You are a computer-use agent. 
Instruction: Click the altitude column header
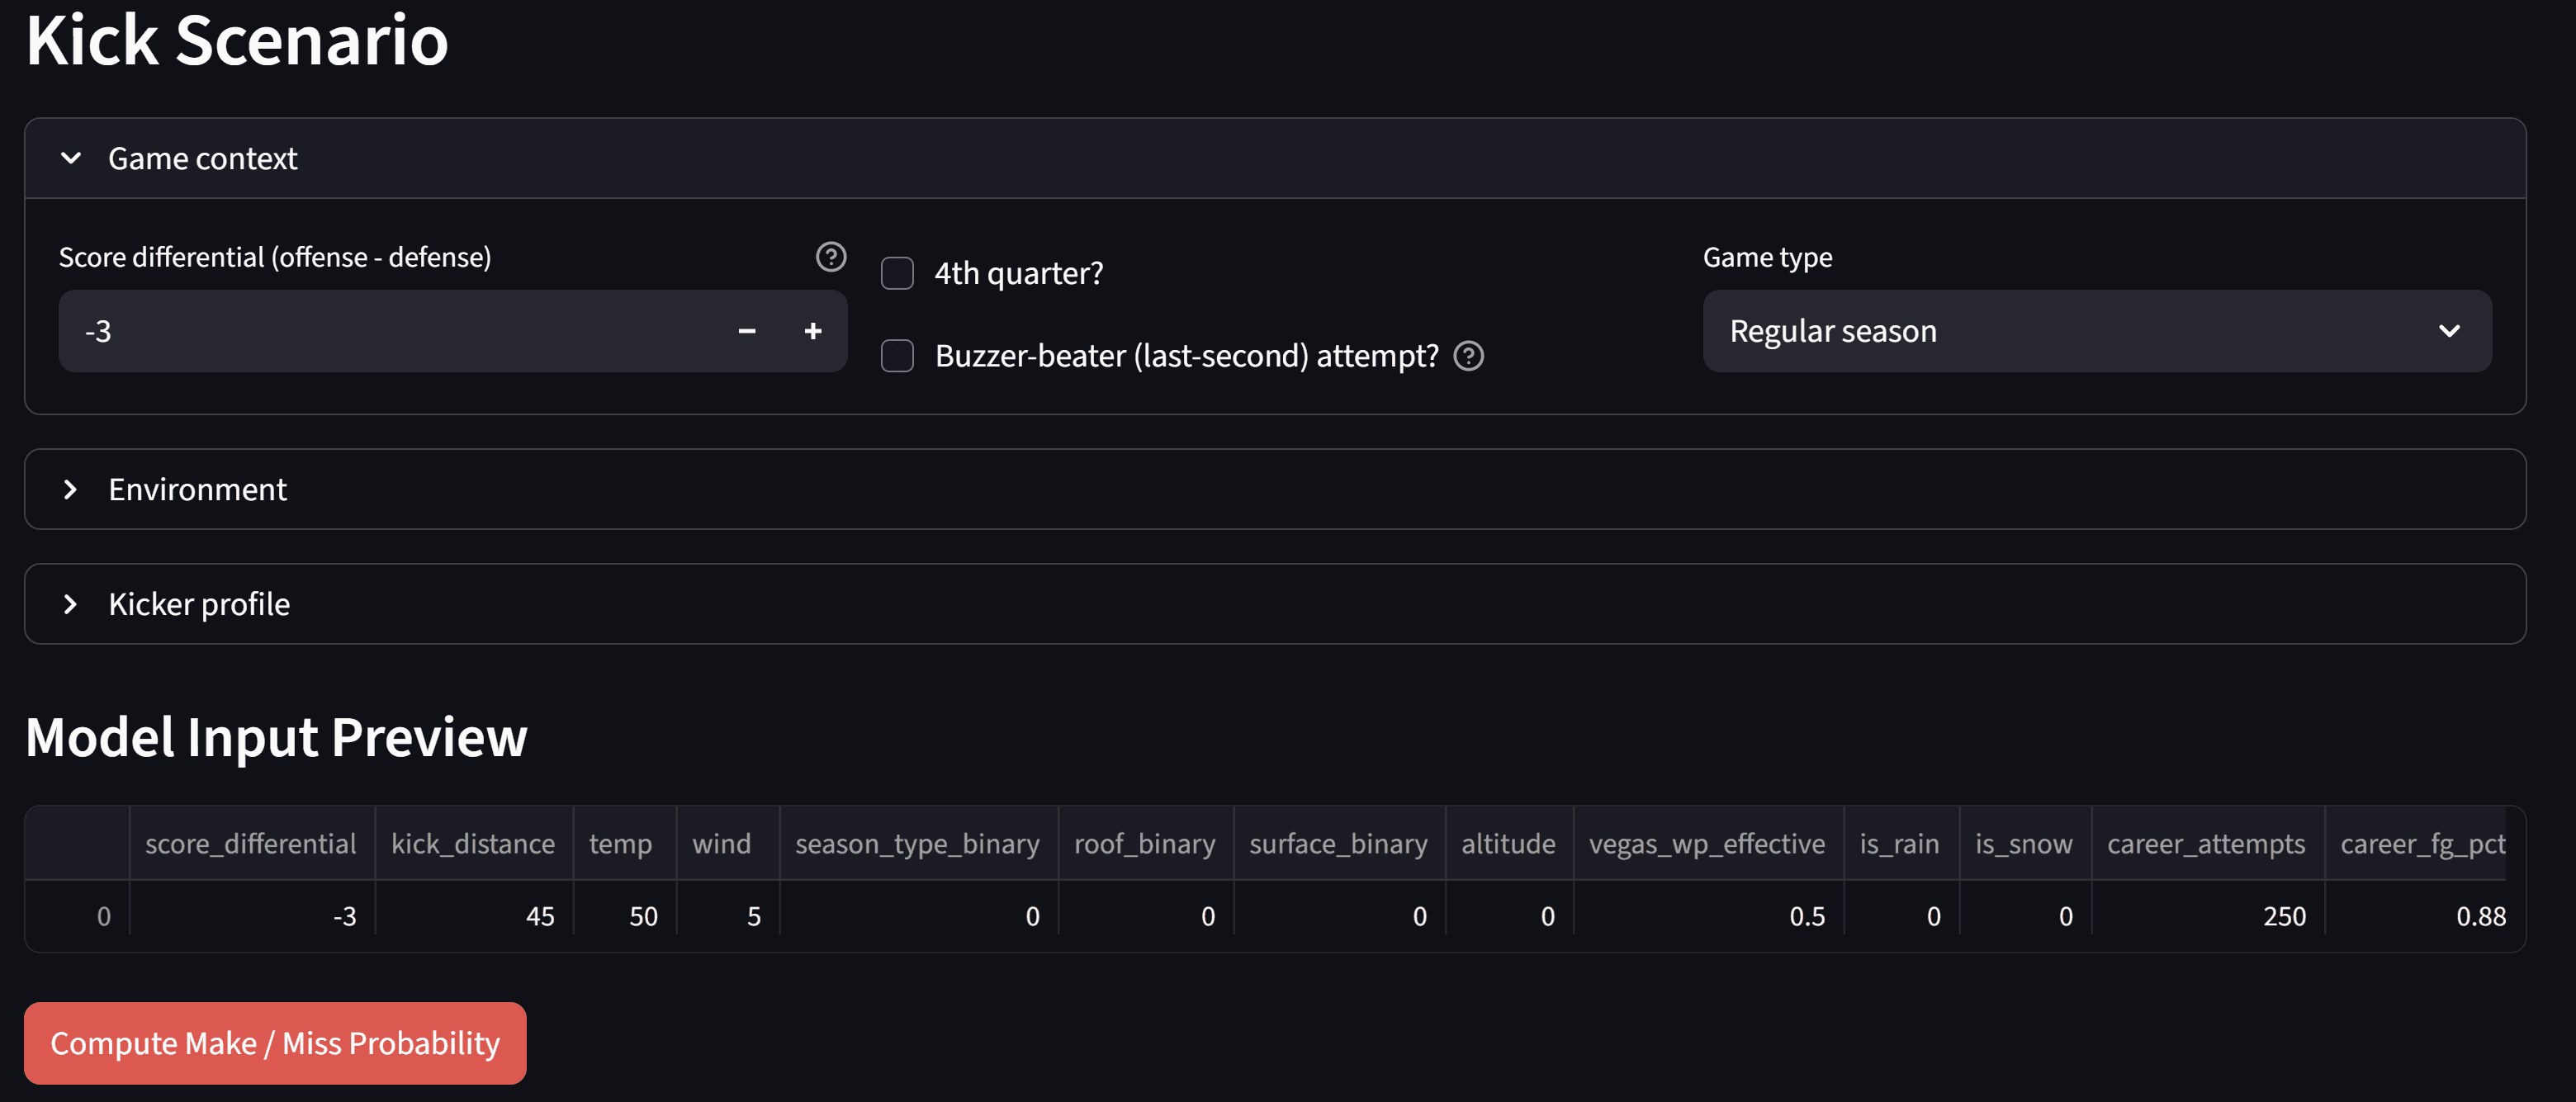[1509, 844]
